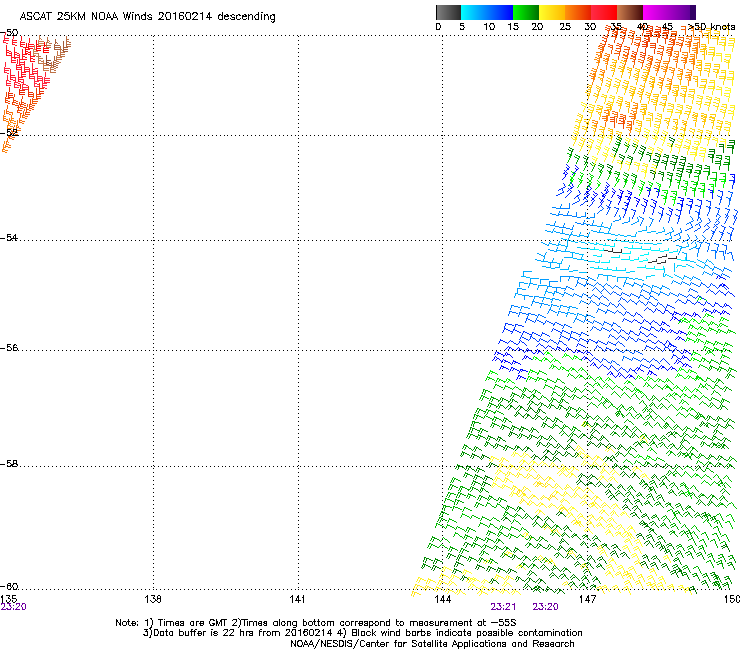Pick the yellow 20-25 knots legend segment
740x650 pixels.
[552, 12]
